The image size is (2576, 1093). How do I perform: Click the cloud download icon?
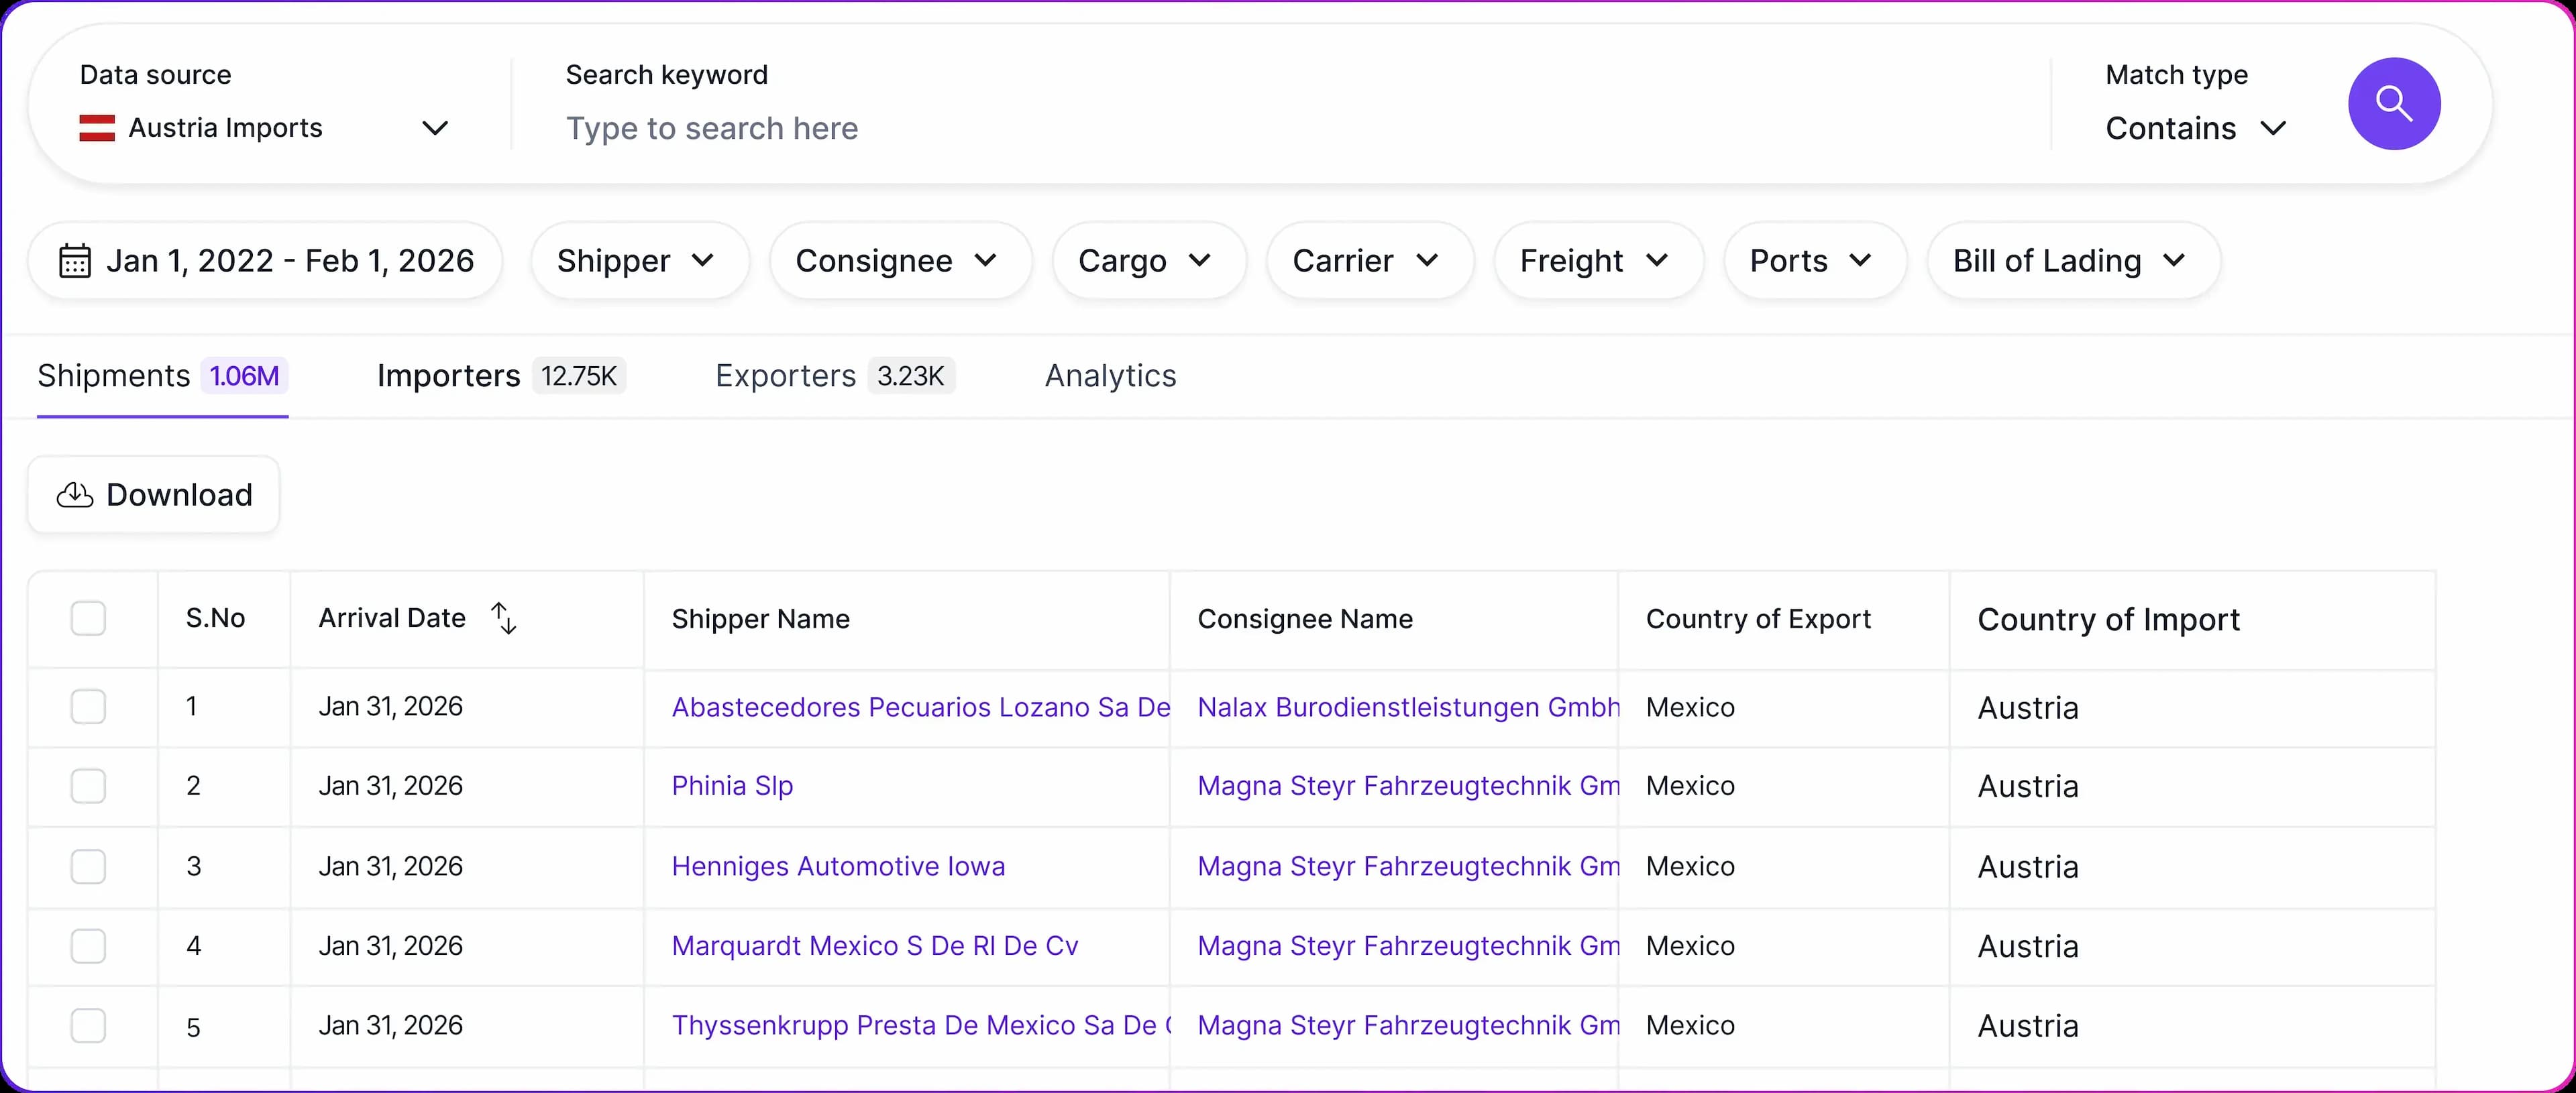coord(75,495)
